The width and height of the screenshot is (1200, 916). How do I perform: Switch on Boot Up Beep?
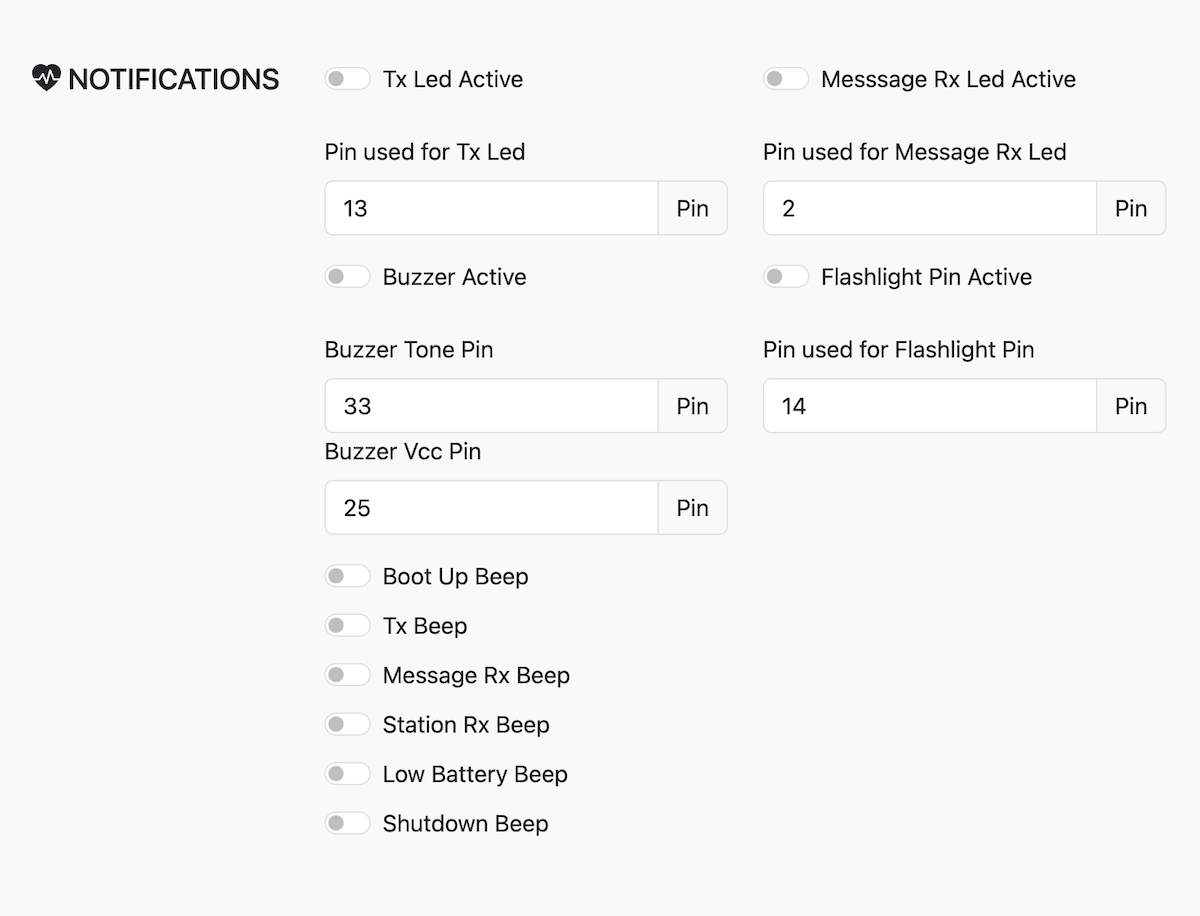click(347, 576)
